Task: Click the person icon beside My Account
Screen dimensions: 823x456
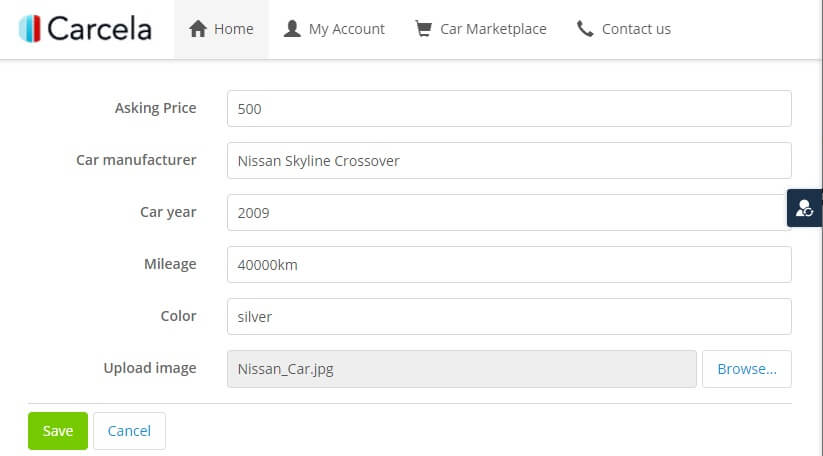Action: 292,29
